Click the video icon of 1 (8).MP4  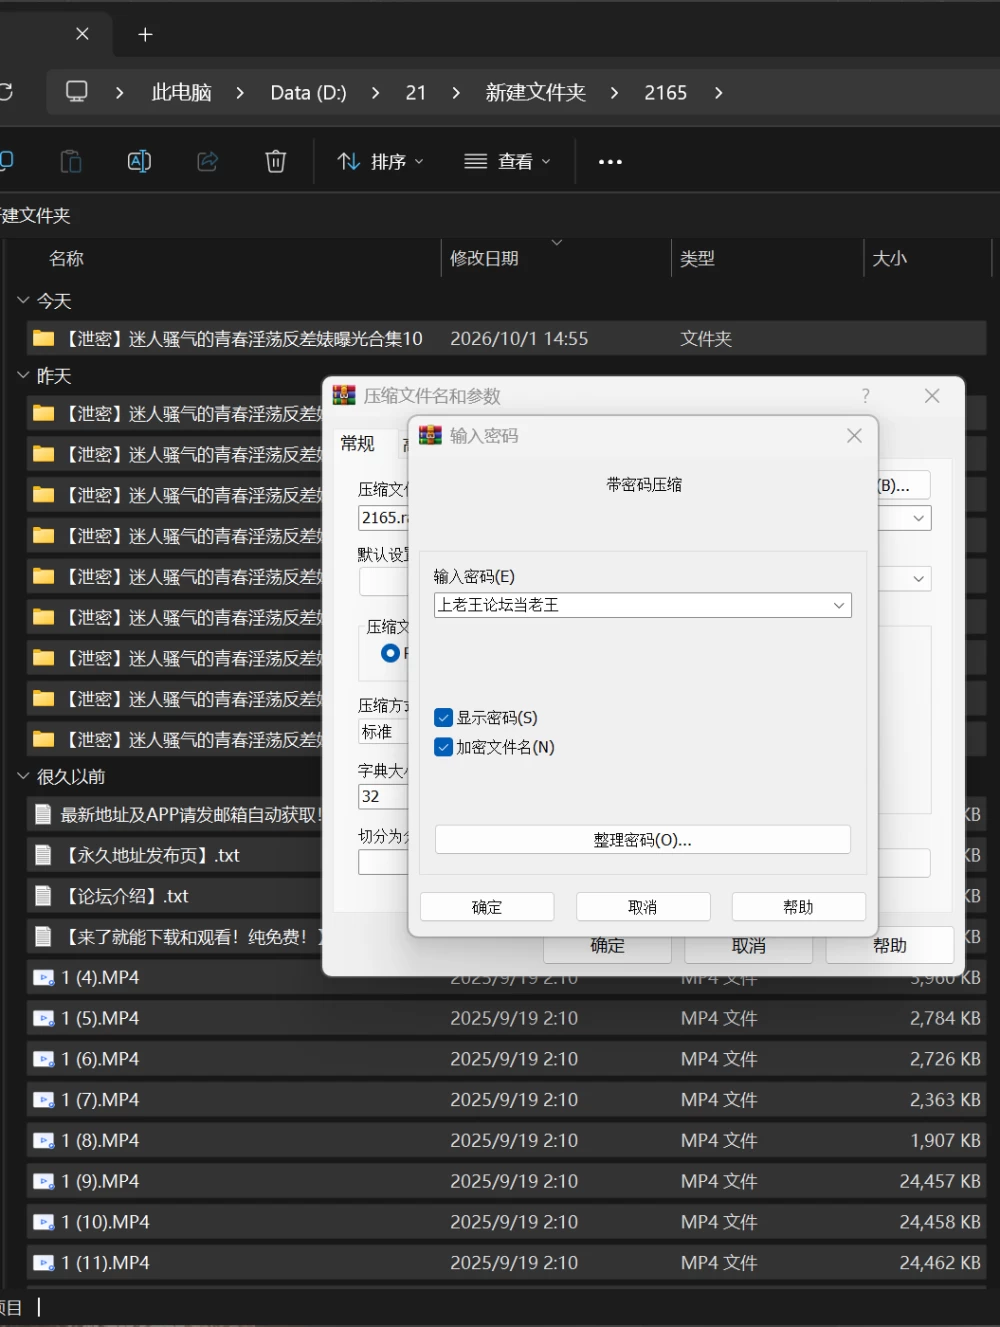44,1141
